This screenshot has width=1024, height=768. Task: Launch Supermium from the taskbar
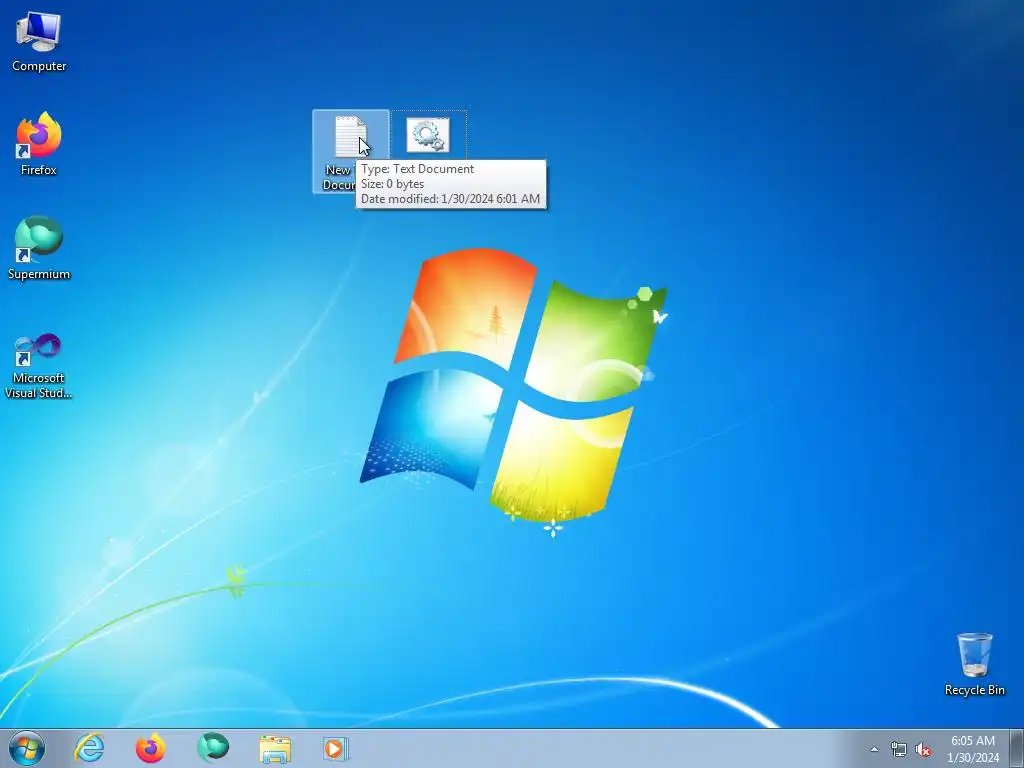coord(213,748)
